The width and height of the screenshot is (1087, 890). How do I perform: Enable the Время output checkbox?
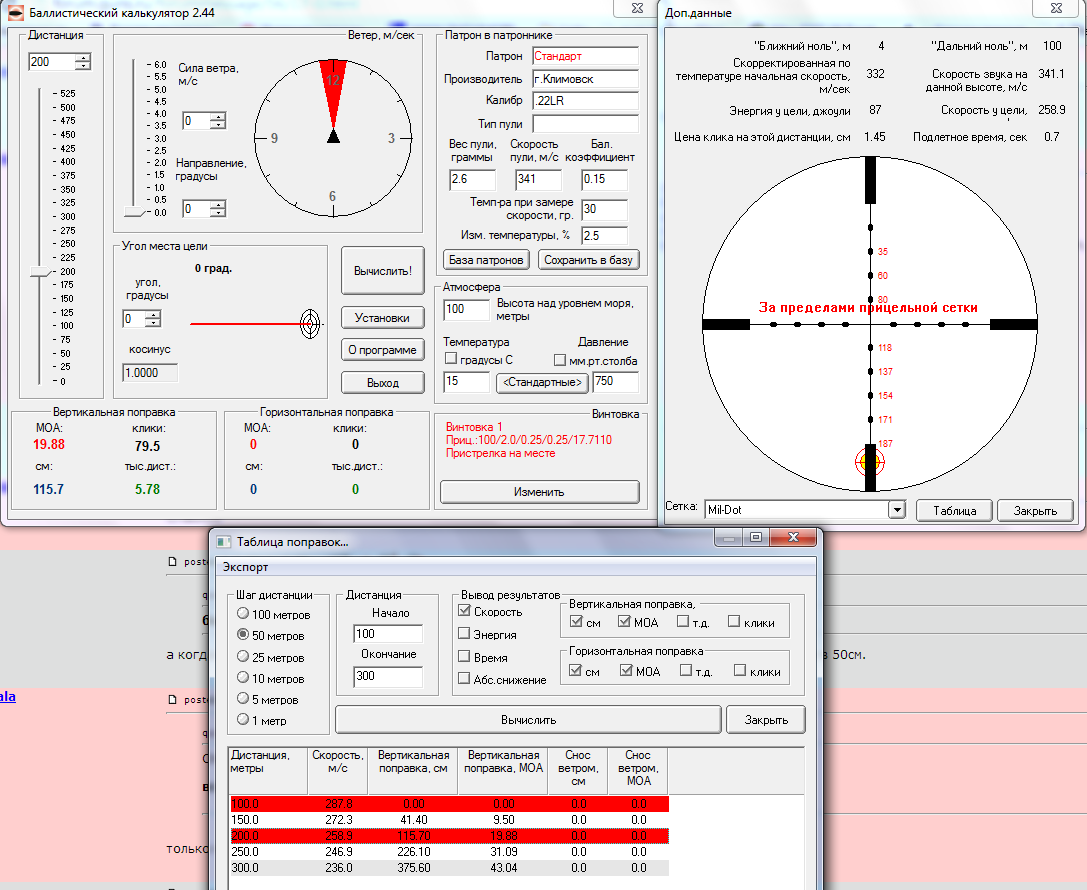tap(464, 656)
